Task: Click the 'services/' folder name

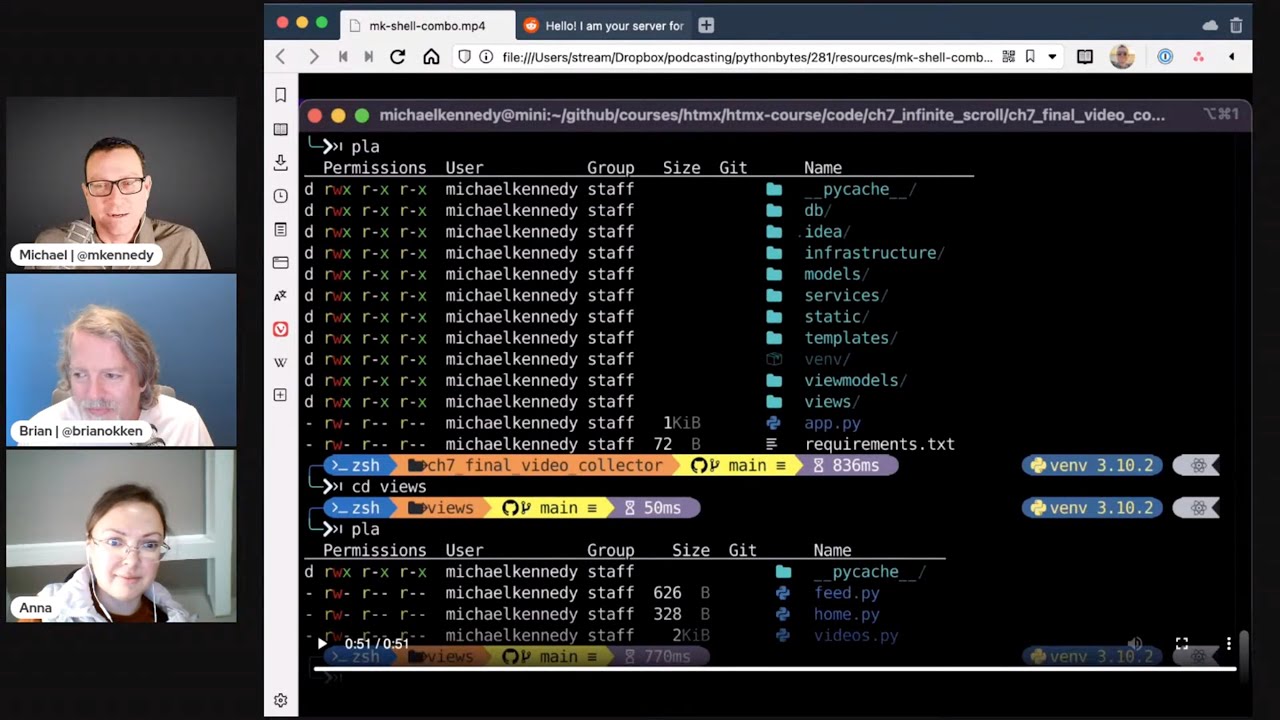Action: tap(846, 295)
